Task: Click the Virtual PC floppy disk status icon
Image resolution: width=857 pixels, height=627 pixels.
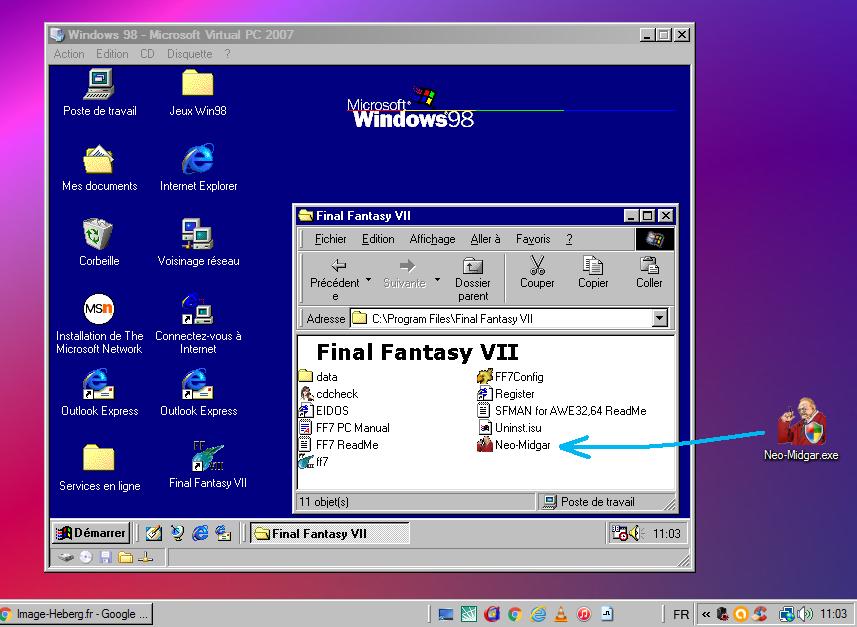Action: [105, 558]
